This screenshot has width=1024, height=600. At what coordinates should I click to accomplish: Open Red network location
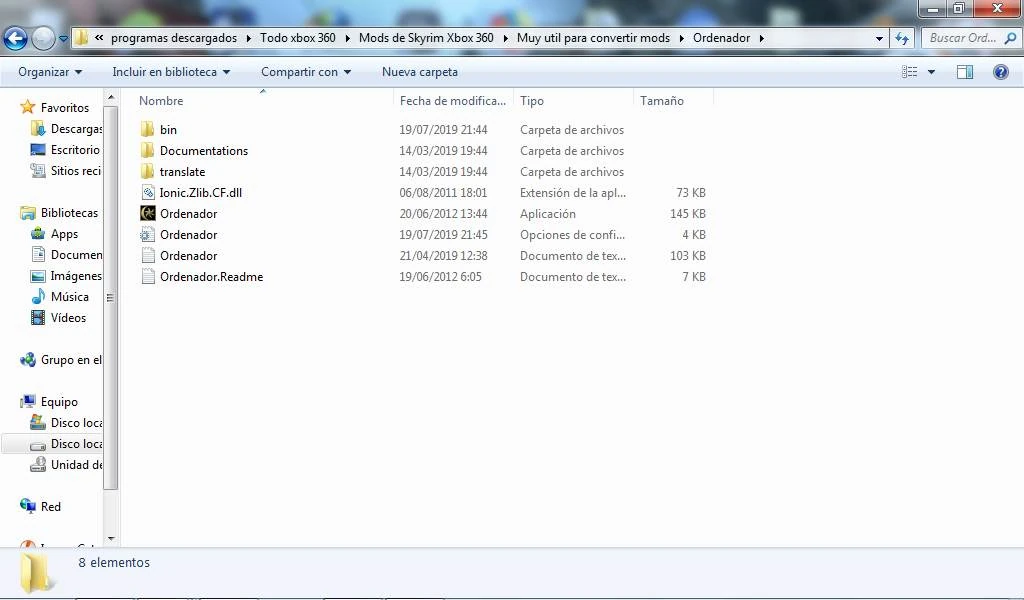pyautogui.click(x=40, y=506)
